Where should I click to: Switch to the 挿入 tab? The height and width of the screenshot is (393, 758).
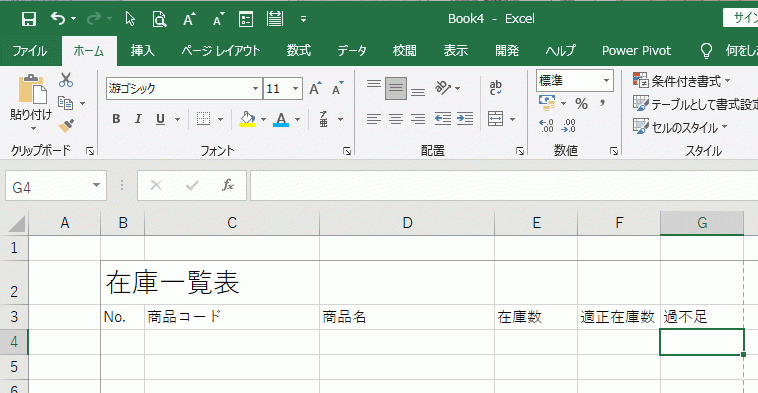[143, 51]
